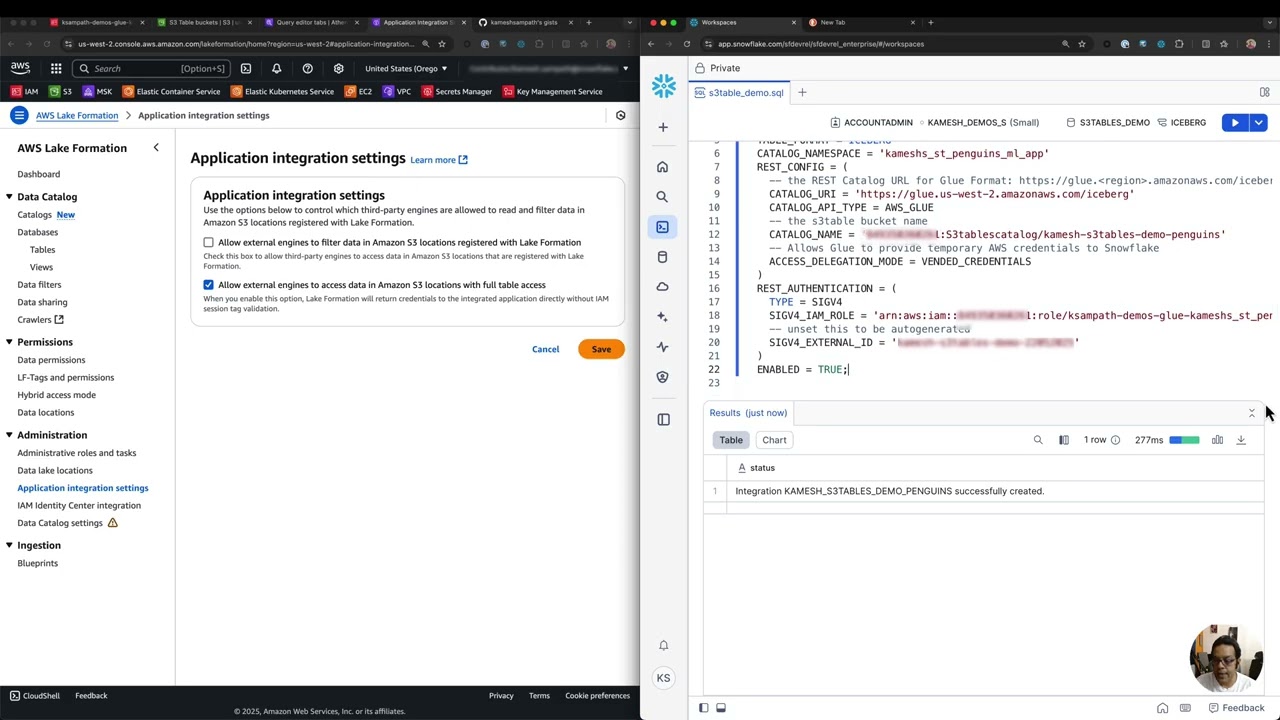Screen dimensions: 1280x720
Task: Open Snowflake Projects worksheets icon
Action: pyautogui.click(x=662, y=227)
